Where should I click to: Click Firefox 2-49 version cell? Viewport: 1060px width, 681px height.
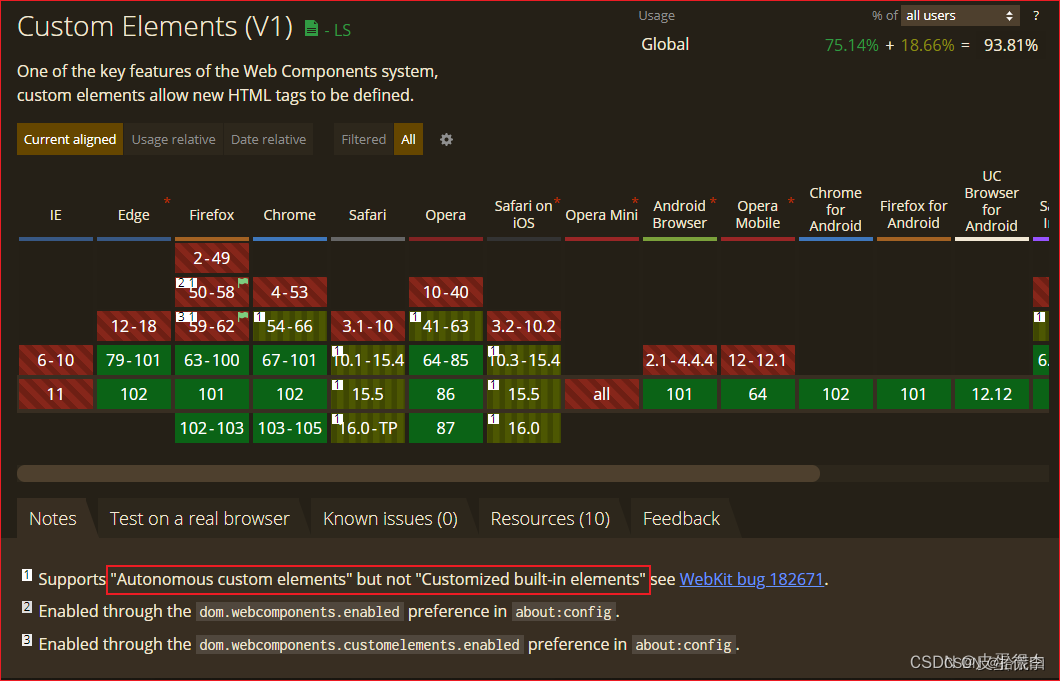212,258
